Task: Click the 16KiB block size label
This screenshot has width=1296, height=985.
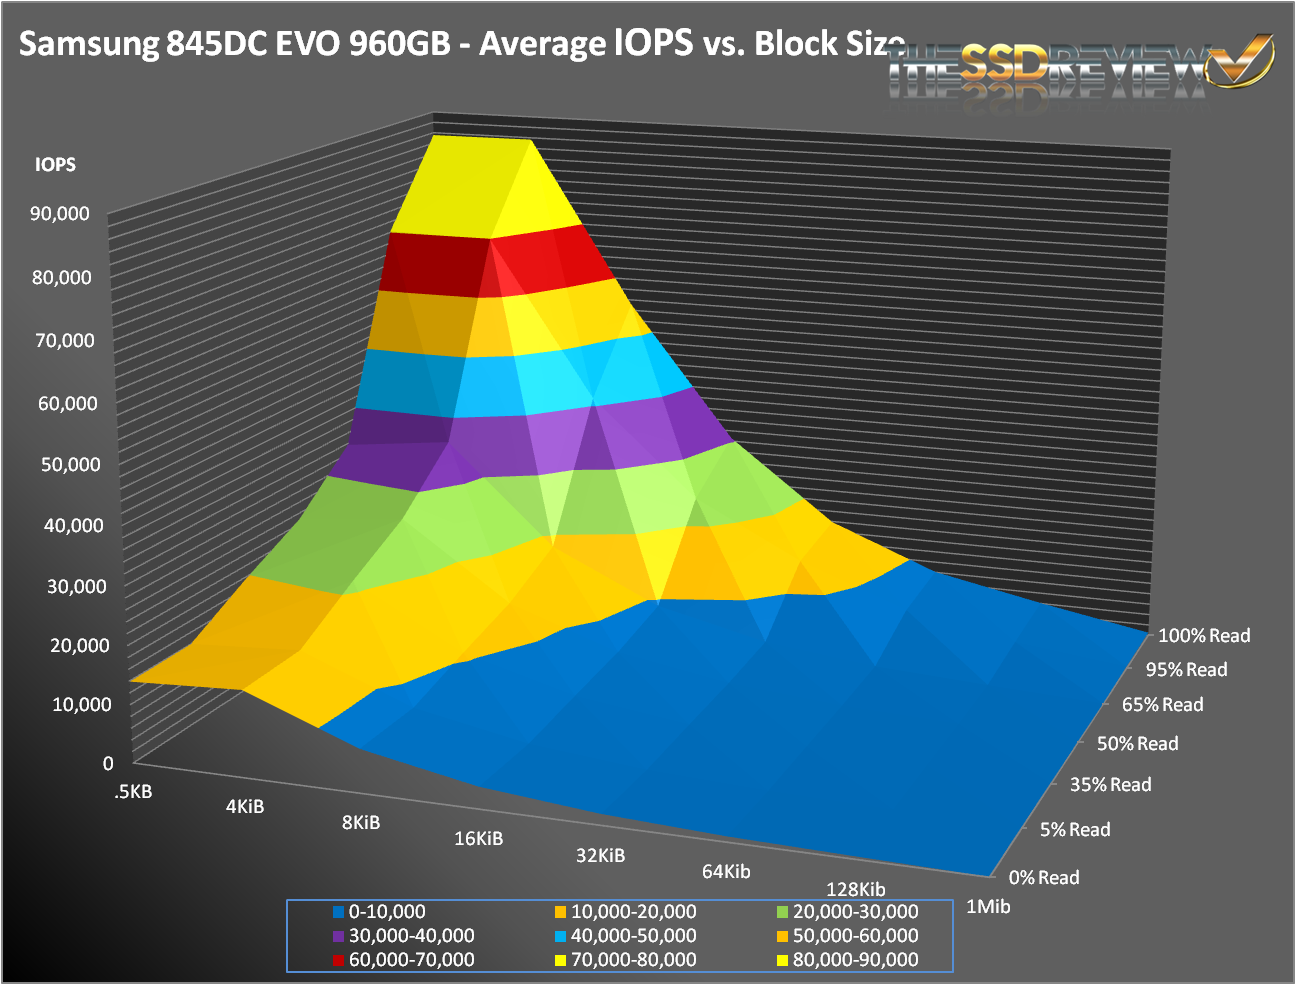Action: 478,839
